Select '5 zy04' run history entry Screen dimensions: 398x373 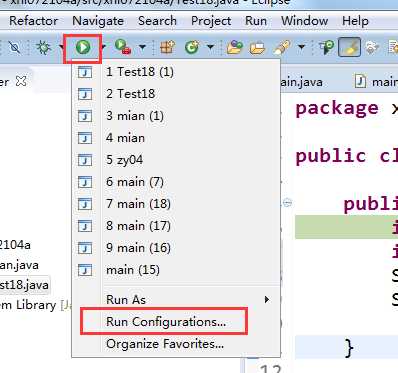(x=176, y=160)
